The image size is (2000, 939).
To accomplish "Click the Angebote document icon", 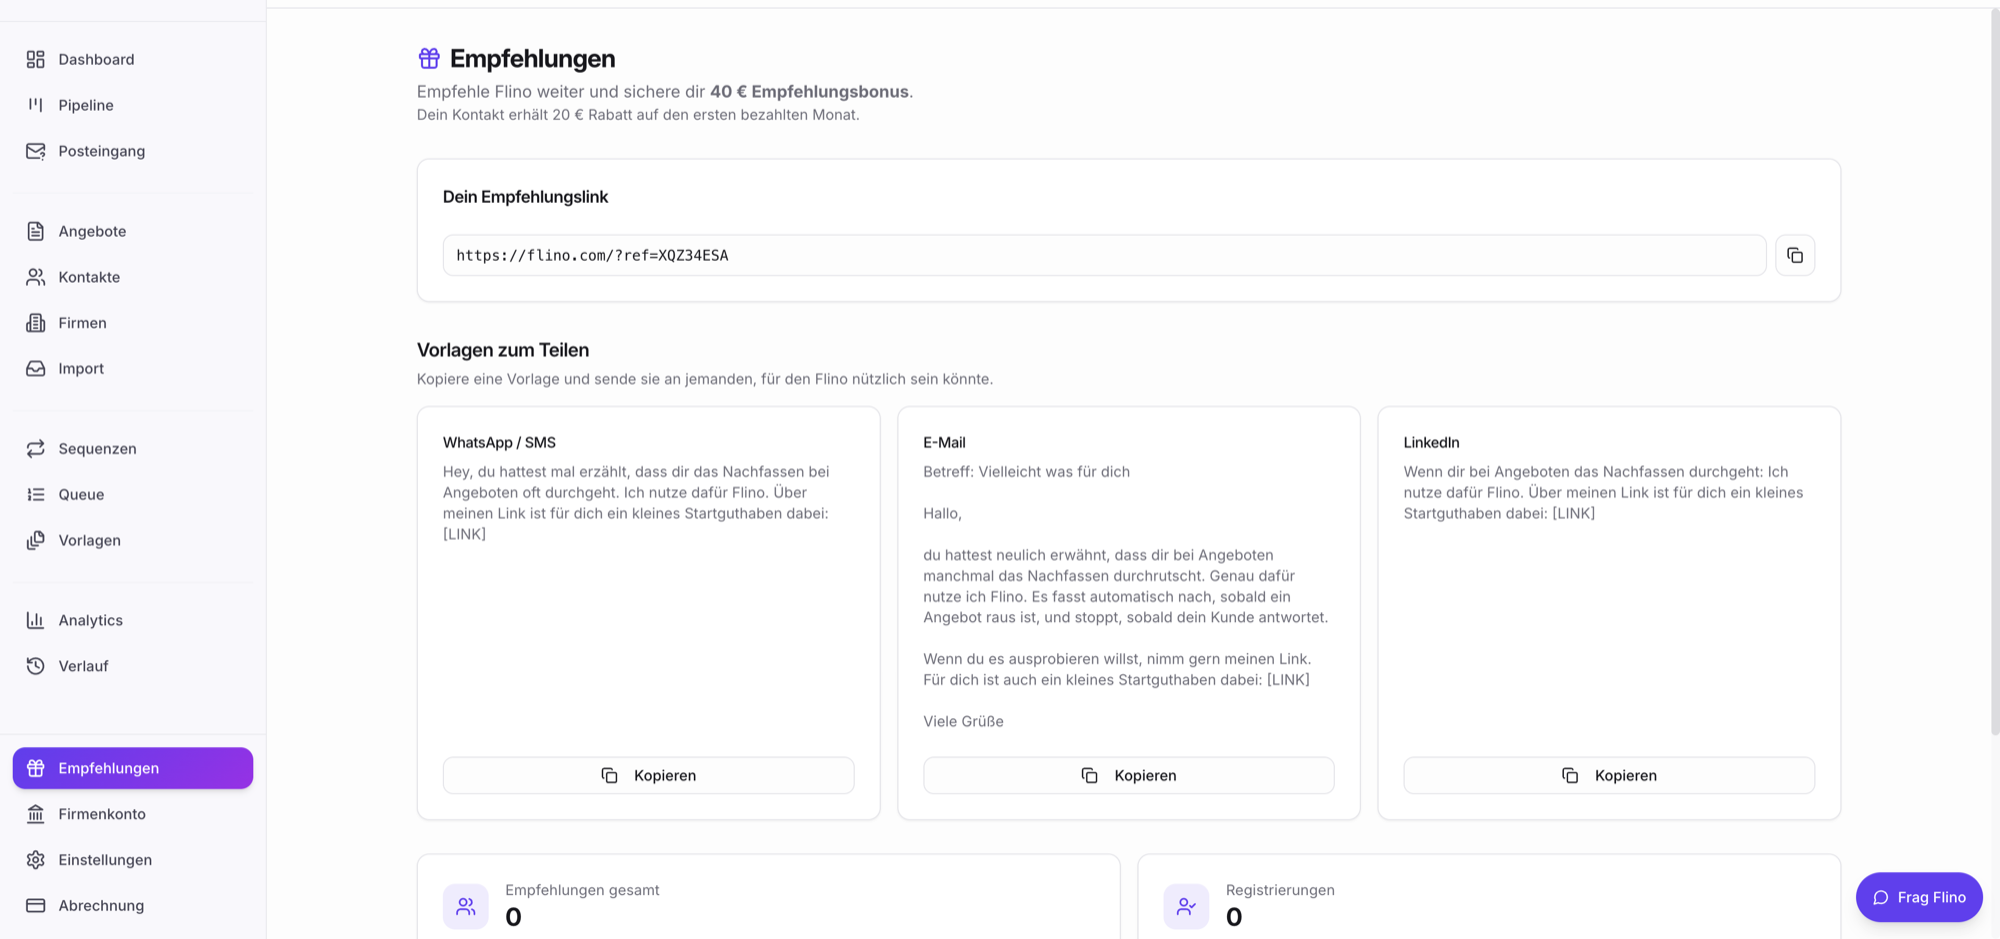I will click(36, 231).
